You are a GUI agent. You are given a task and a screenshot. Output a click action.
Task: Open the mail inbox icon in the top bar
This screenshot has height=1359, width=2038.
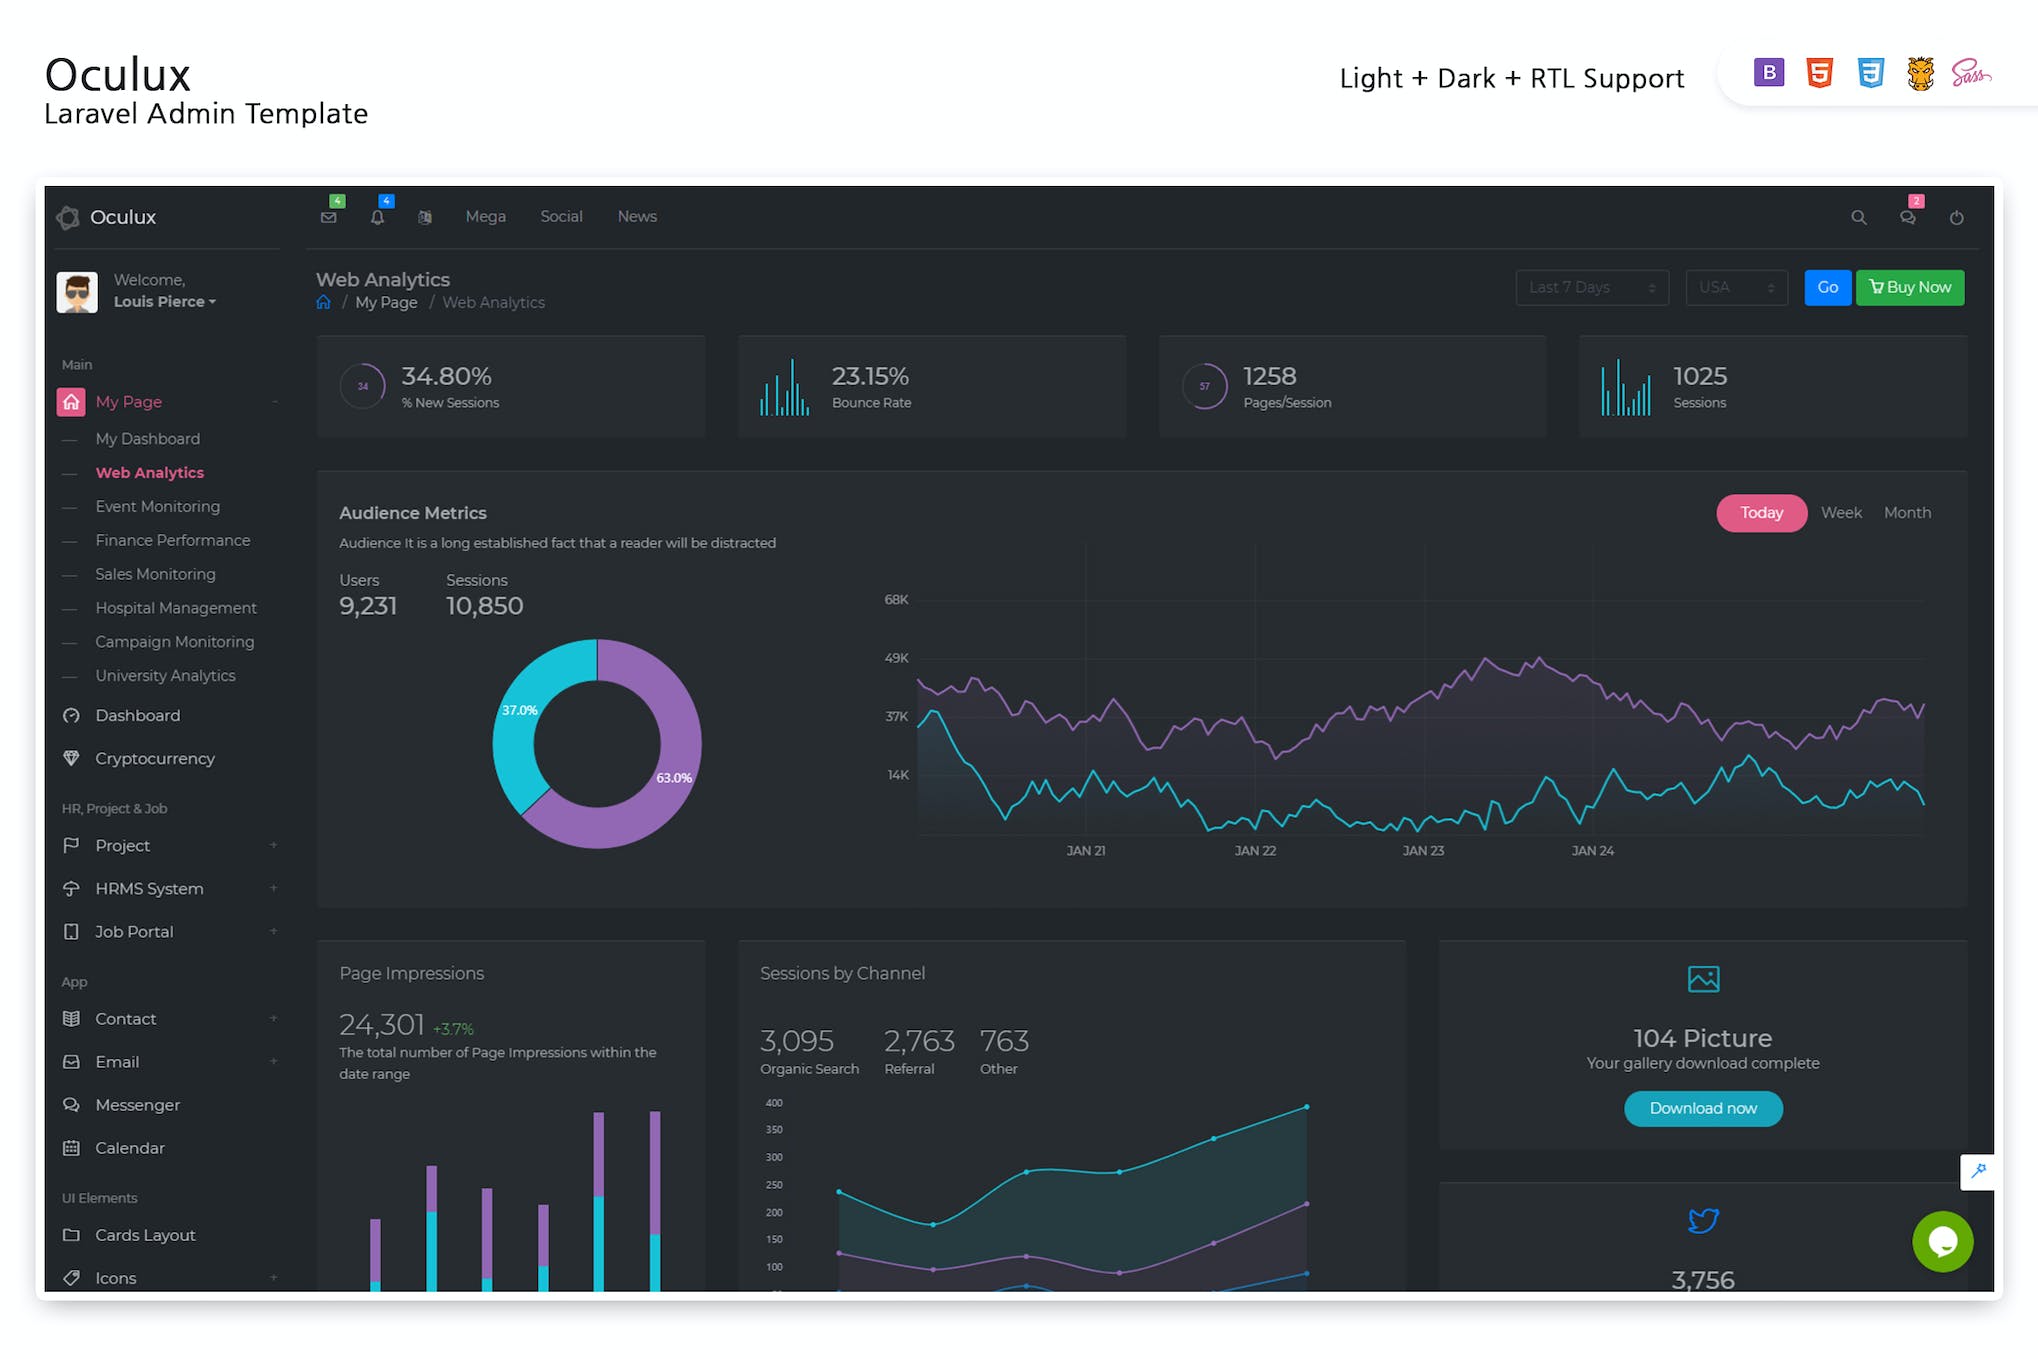coord(329,217)
